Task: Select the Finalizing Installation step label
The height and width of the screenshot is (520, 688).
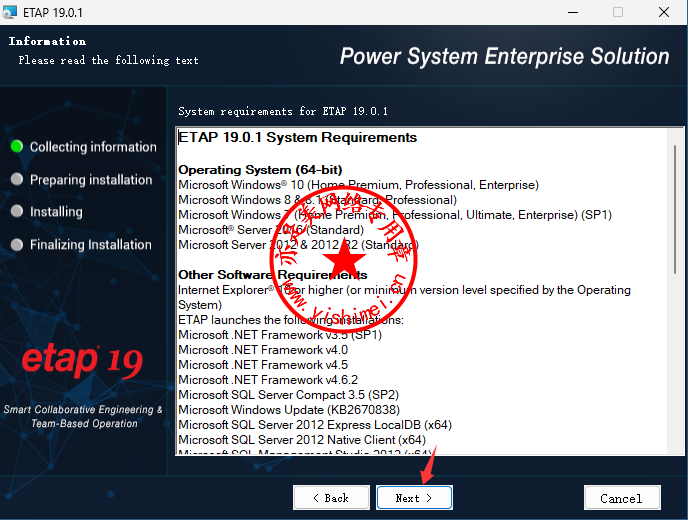Action: [x=91, y=245]
